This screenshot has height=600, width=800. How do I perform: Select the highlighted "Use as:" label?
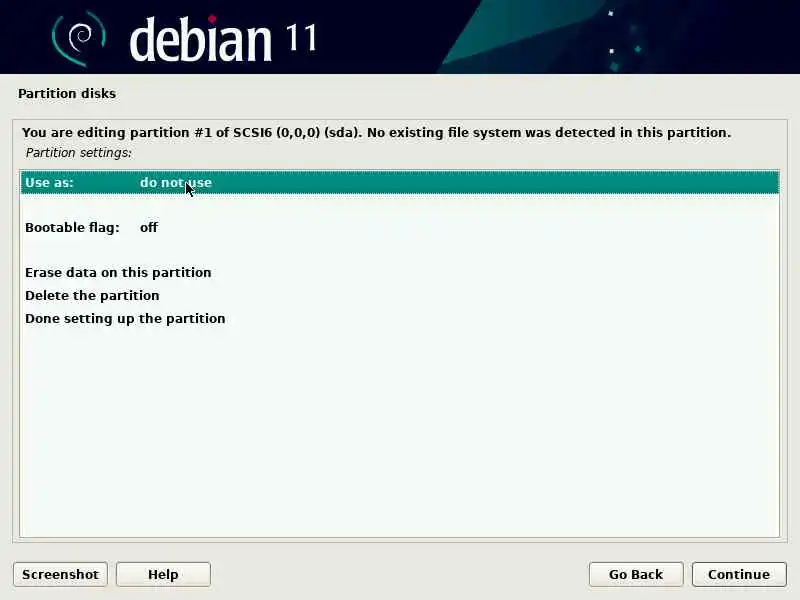49,182
